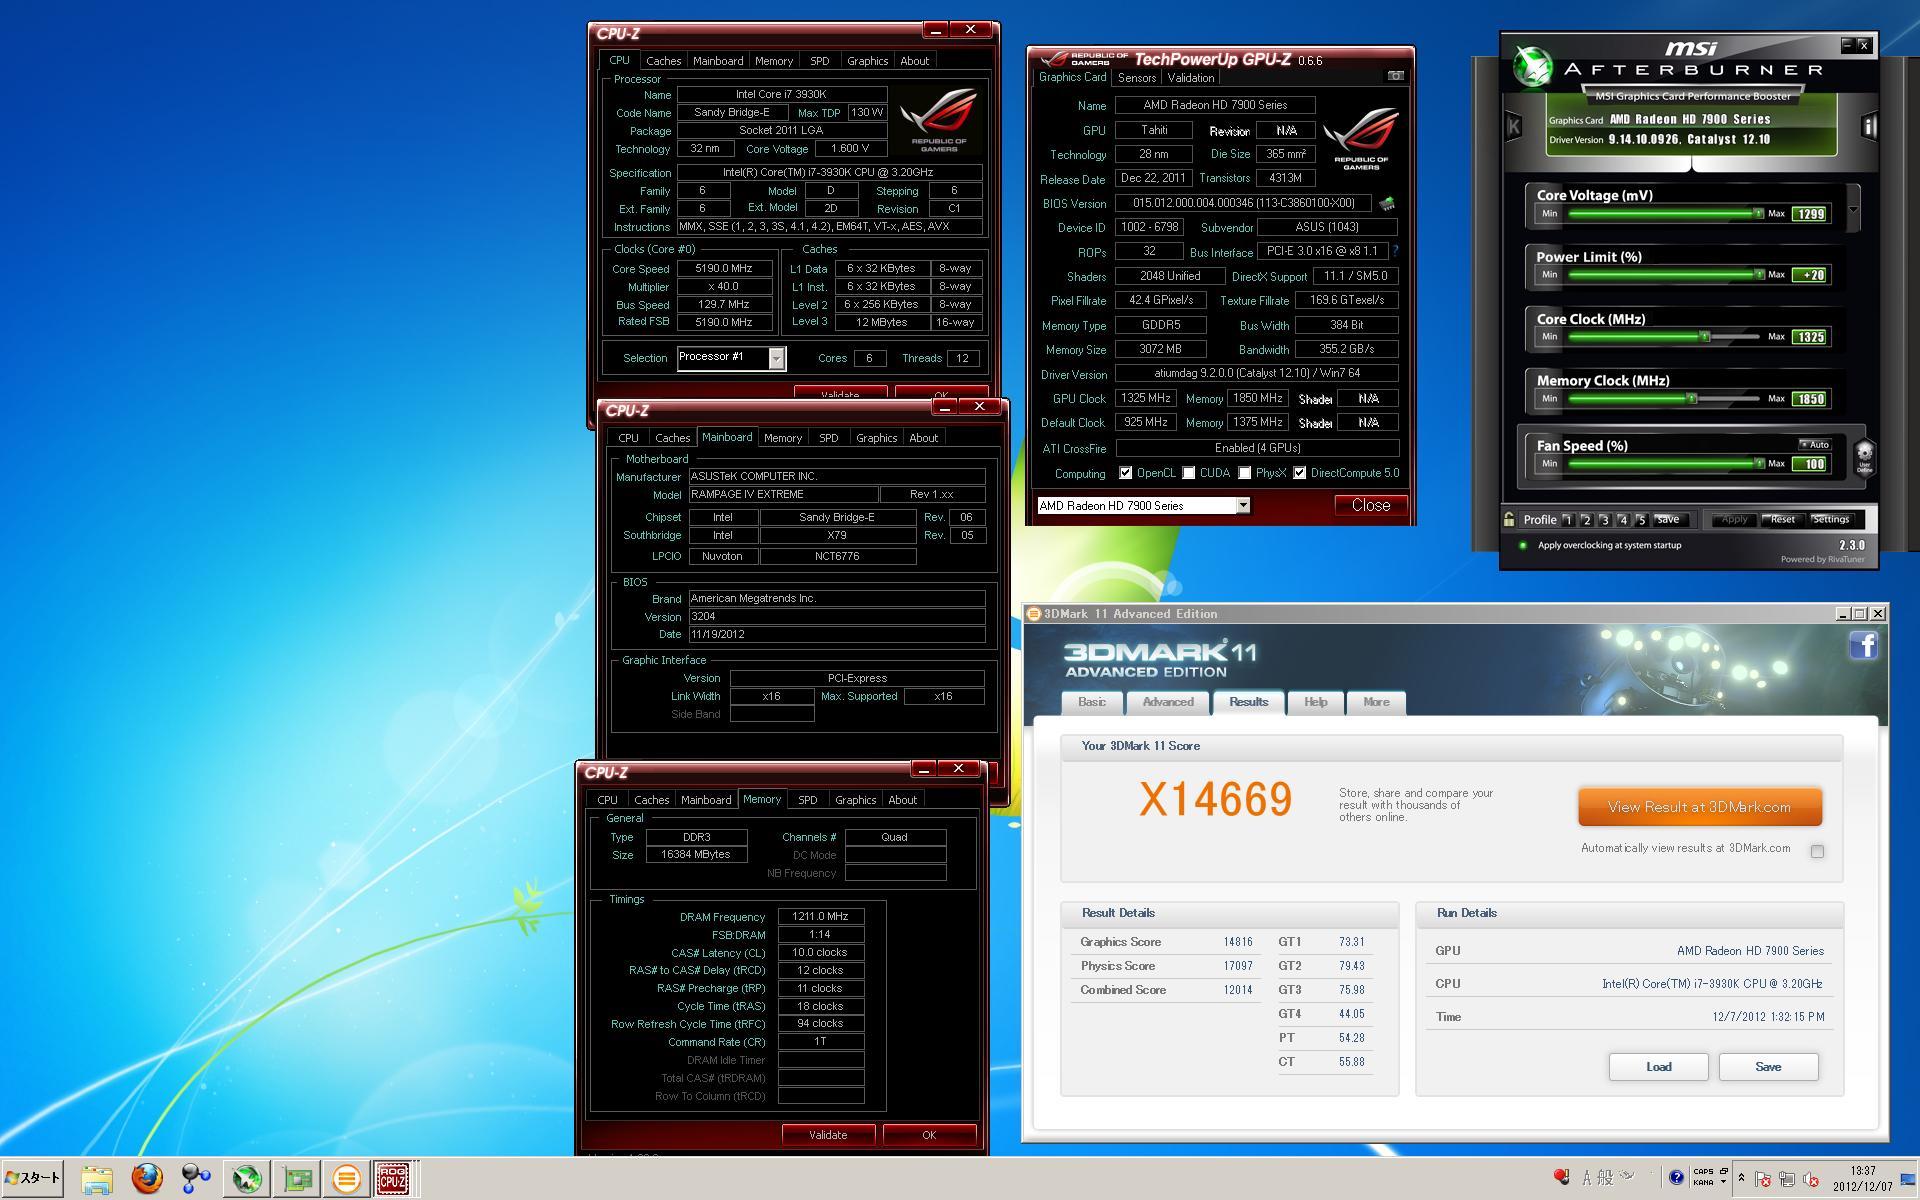Image resolution: width=1920 pixels, height=1200 pixels.
Task: Click the Core Clock slider handle
Action: tap(1705, 337)
